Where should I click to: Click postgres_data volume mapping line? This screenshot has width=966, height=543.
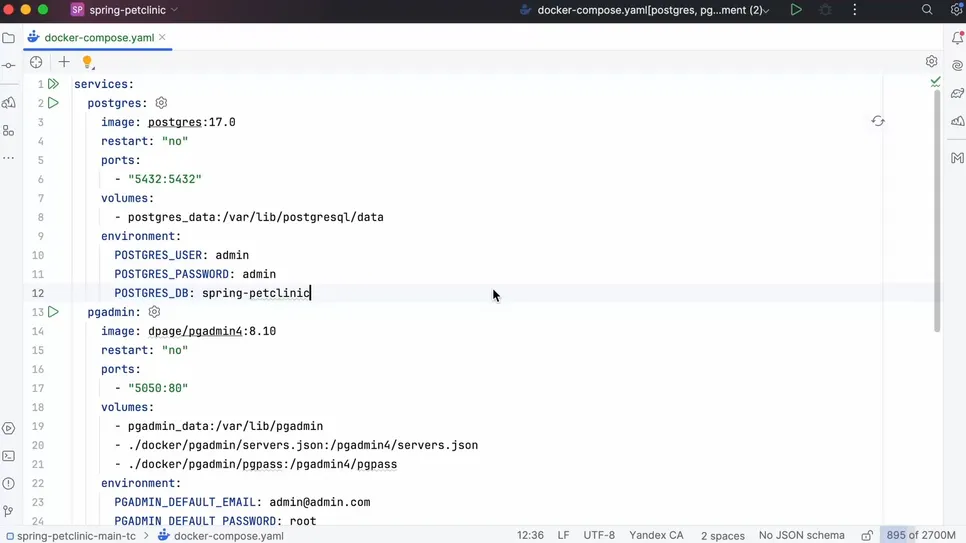click(x=256, y=217)
